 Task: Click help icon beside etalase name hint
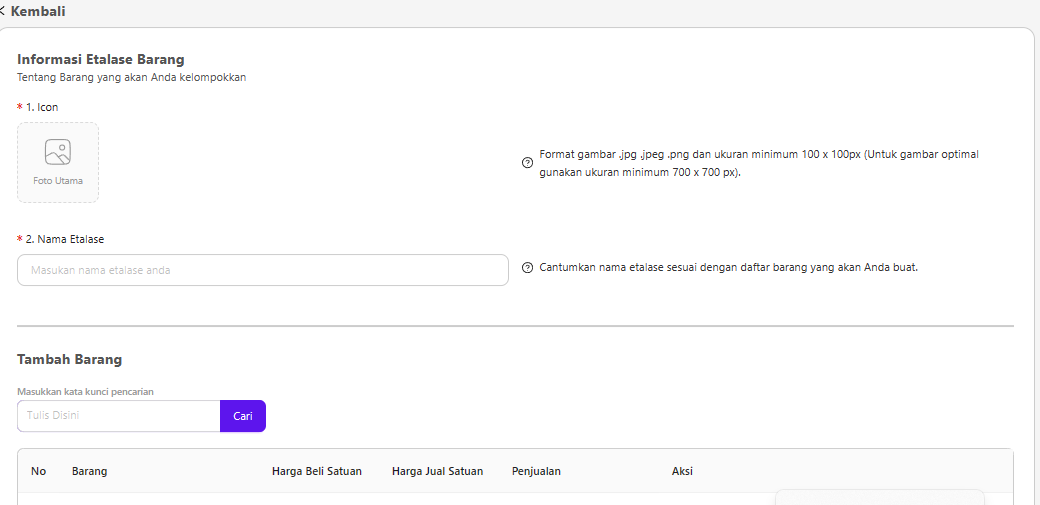527,268
